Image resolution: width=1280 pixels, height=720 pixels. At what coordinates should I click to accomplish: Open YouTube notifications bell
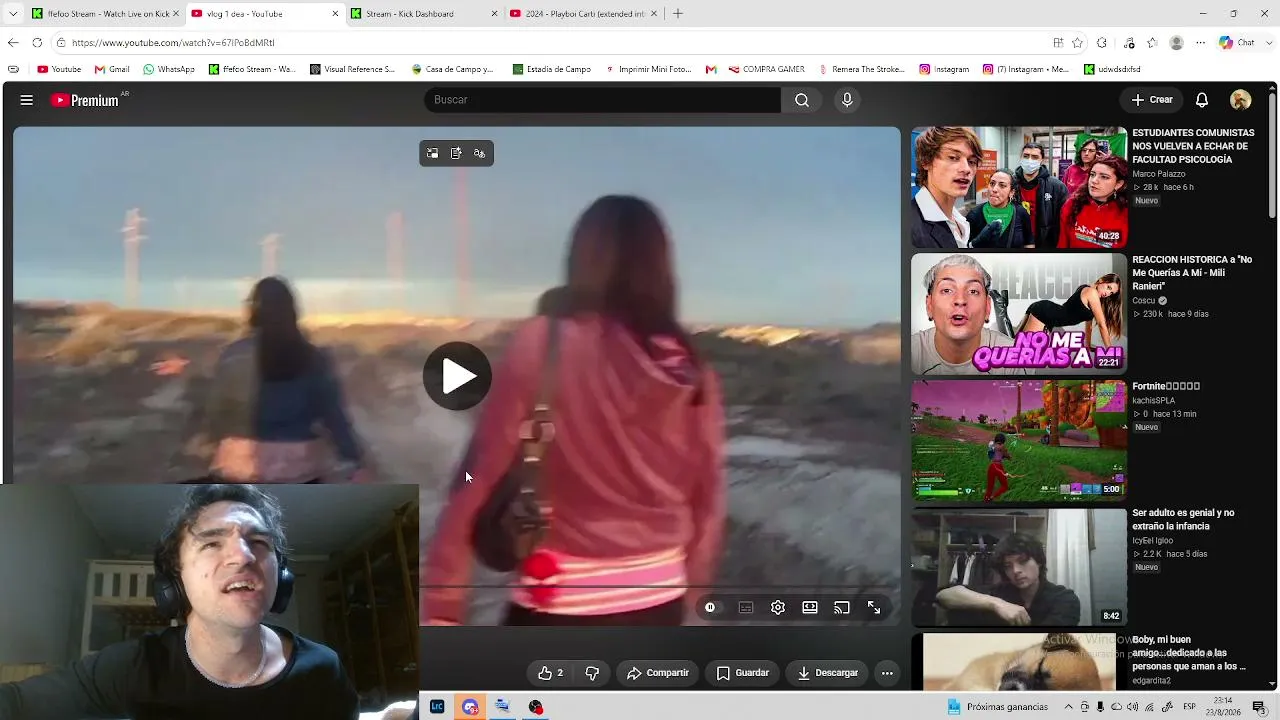pyautogui.click(x=1202, y=100)
